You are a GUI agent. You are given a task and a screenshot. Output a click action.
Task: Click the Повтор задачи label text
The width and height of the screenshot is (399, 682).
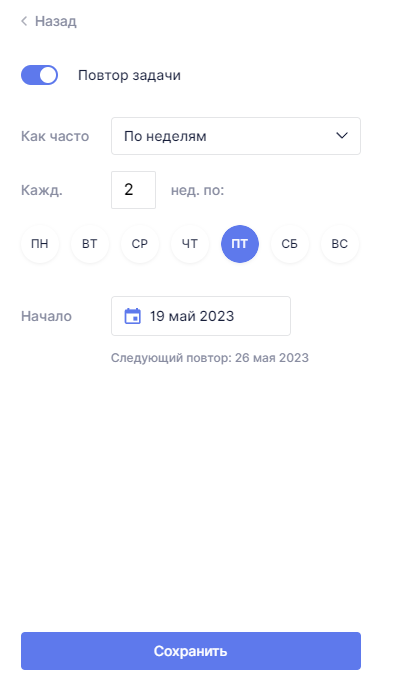(129, 75)
